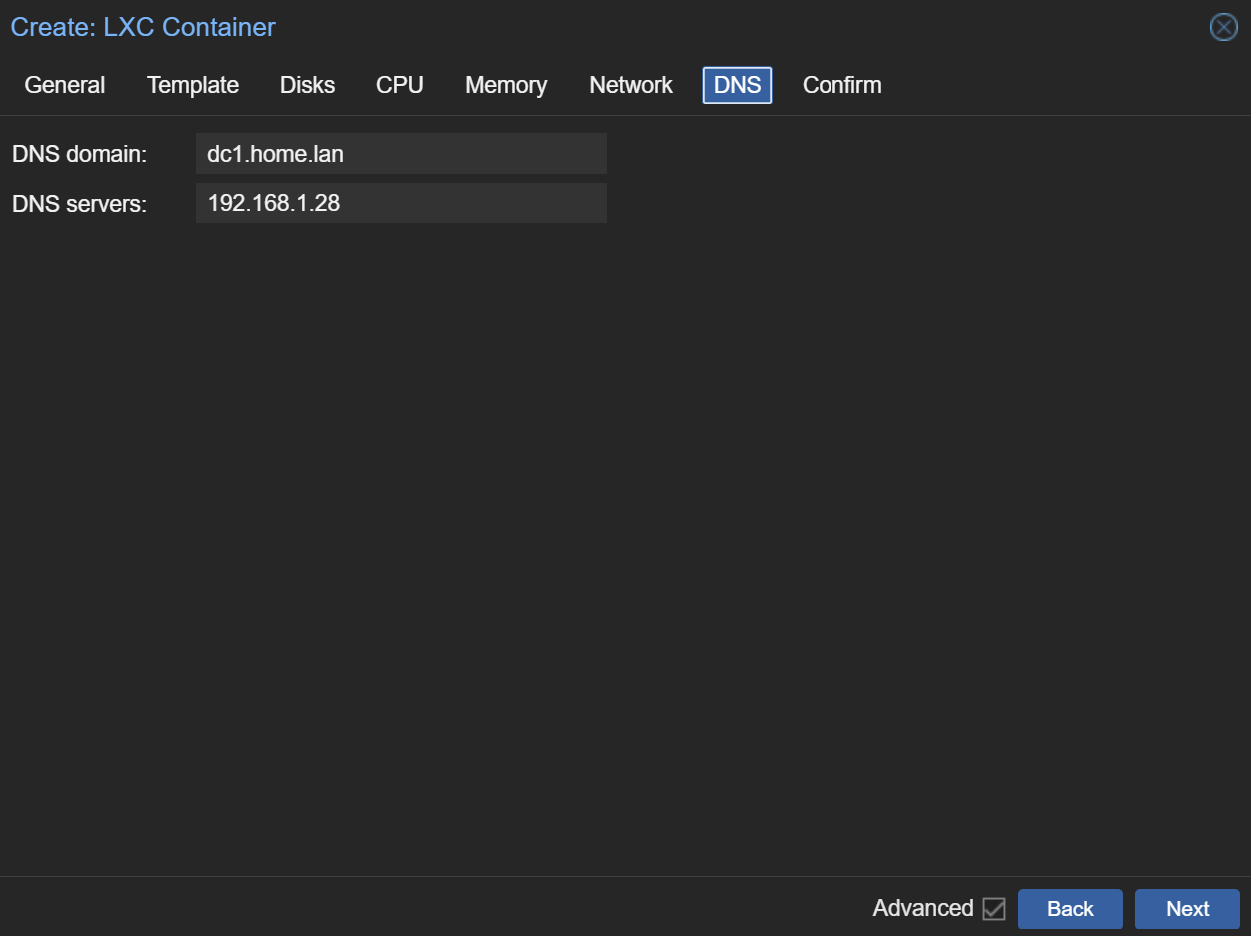Click the Advanced label text
Image resolution: width=1251 pixels, height=936 pixels.
(x=922, y=909)
